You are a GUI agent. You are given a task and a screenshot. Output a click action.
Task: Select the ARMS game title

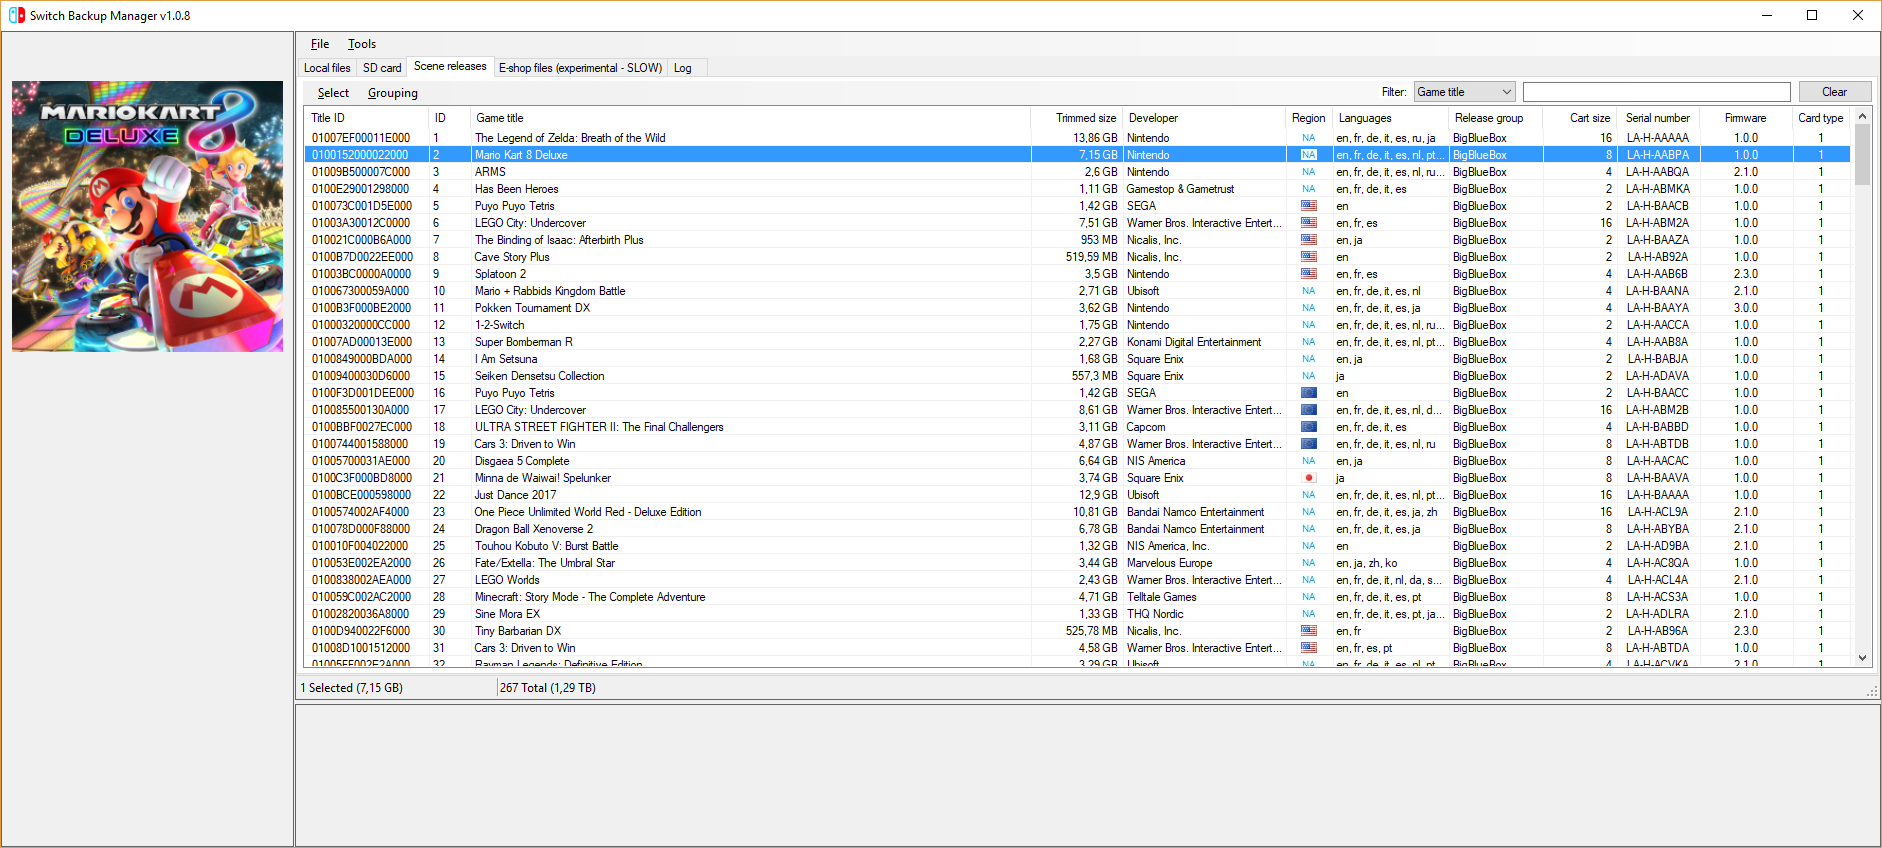tap(490, 172)
